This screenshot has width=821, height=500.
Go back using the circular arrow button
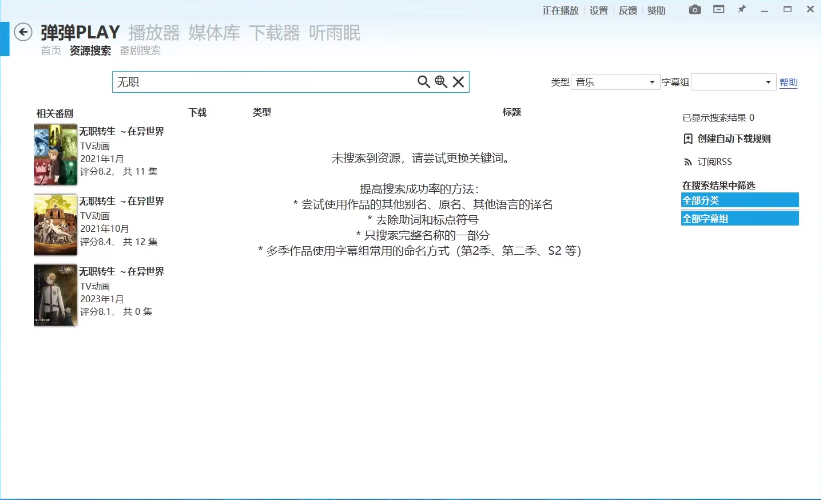coord(23,32)
